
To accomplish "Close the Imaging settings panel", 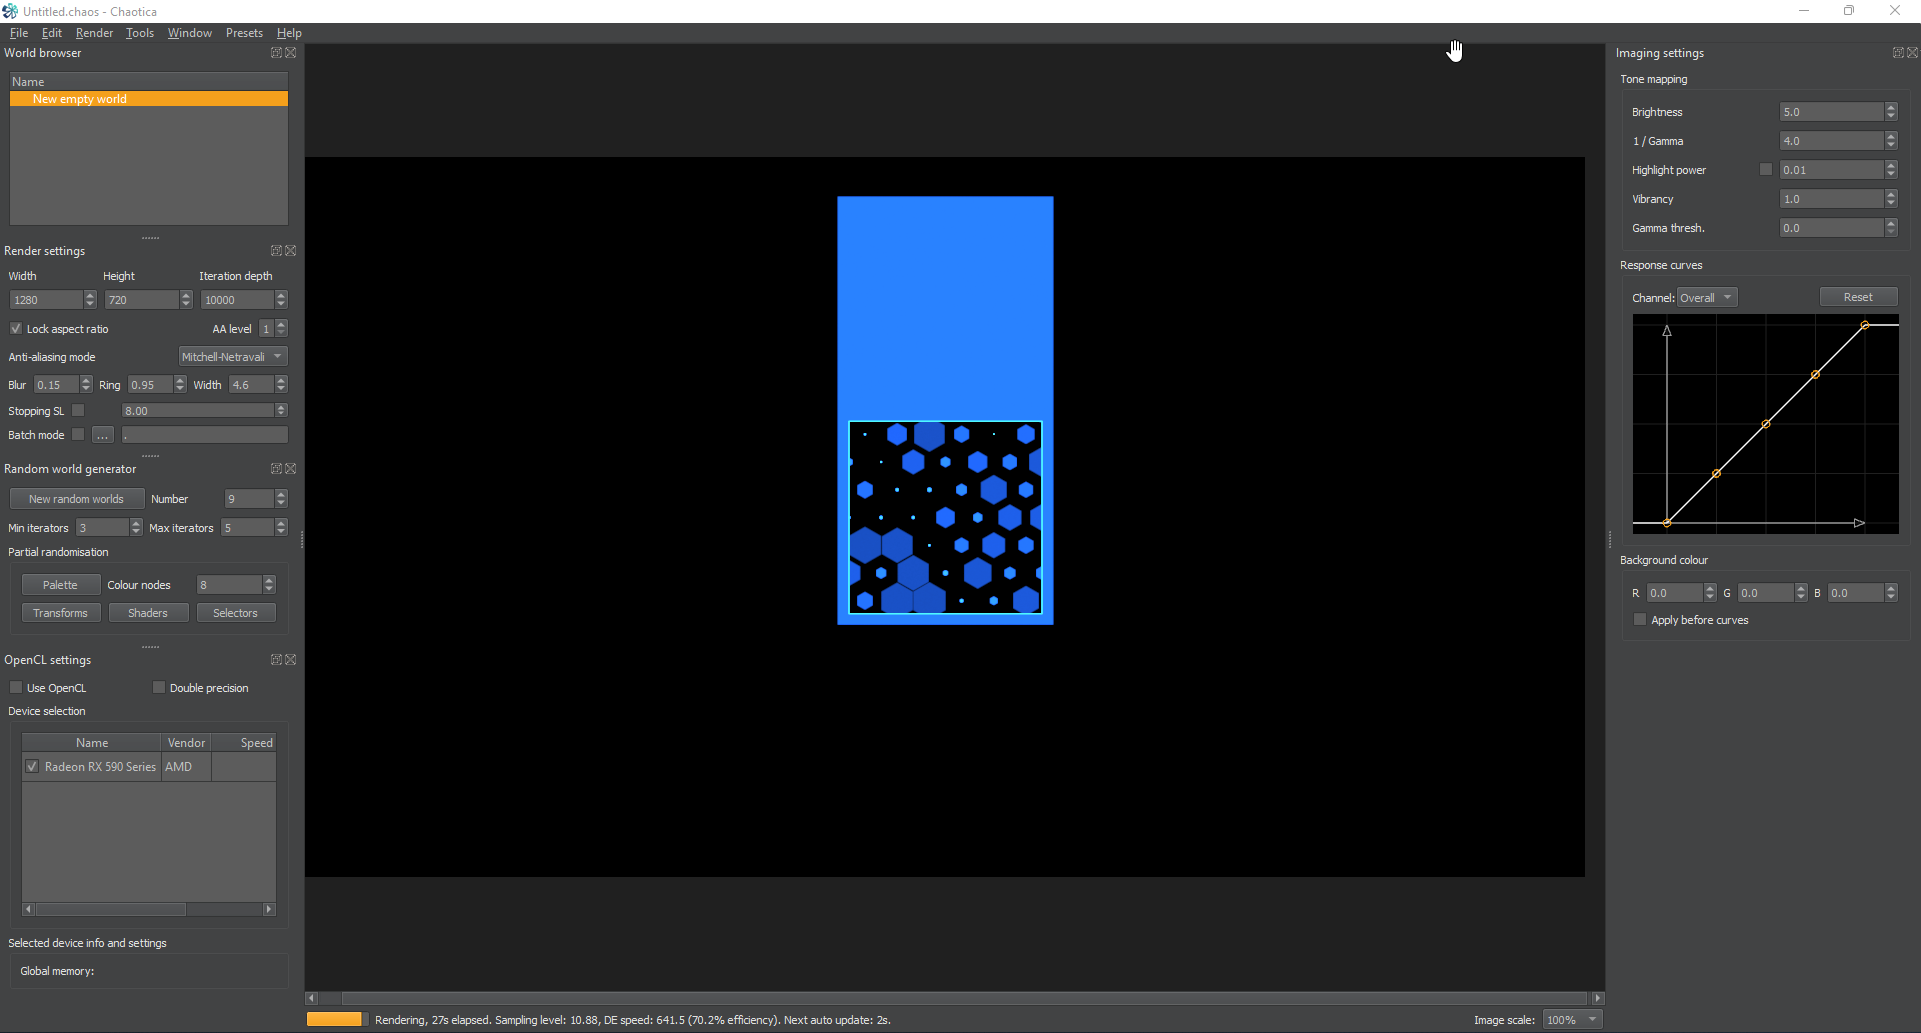I will pos(1913,53).
